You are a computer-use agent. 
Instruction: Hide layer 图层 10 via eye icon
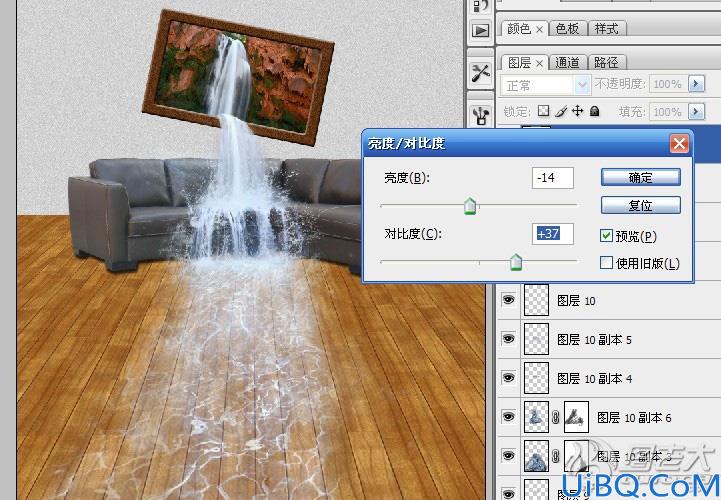coord(508,300)
